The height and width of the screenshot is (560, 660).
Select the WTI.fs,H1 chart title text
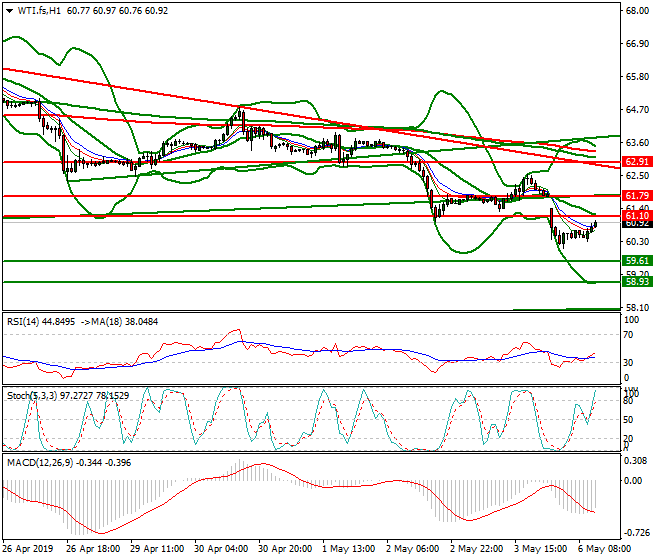(39, 11)
